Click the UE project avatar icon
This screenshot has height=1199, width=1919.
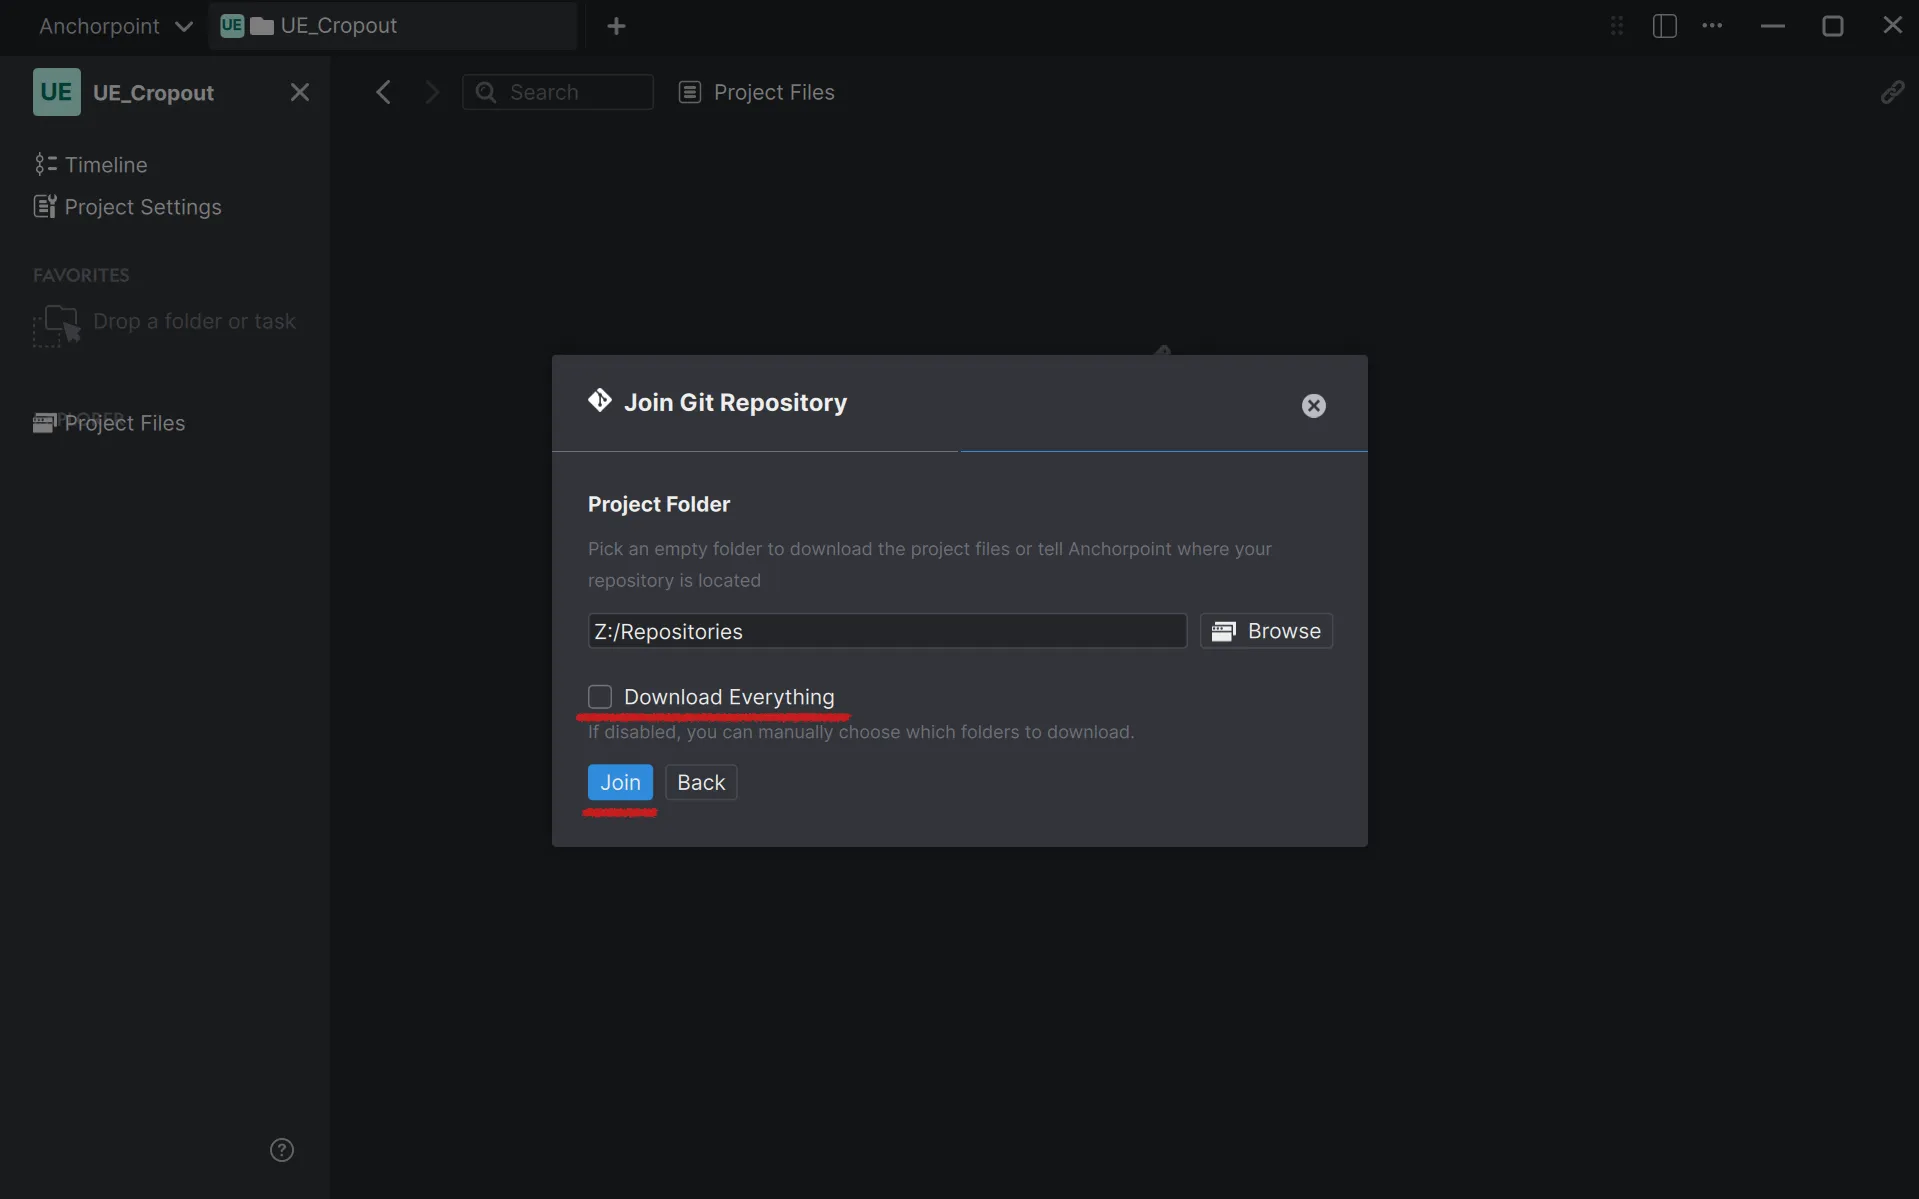click(x=56, y=92)
